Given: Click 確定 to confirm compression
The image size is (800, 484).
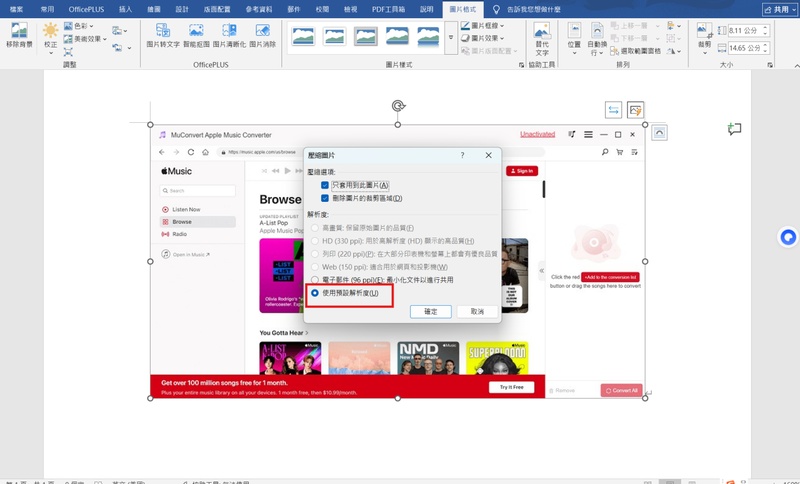Looking at the screenshot, I should tap(431, 312).
